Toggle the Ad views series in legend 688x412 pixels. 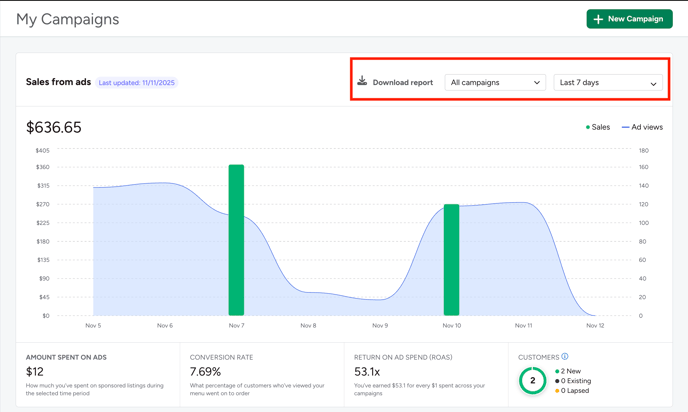(x=643, y=128)
